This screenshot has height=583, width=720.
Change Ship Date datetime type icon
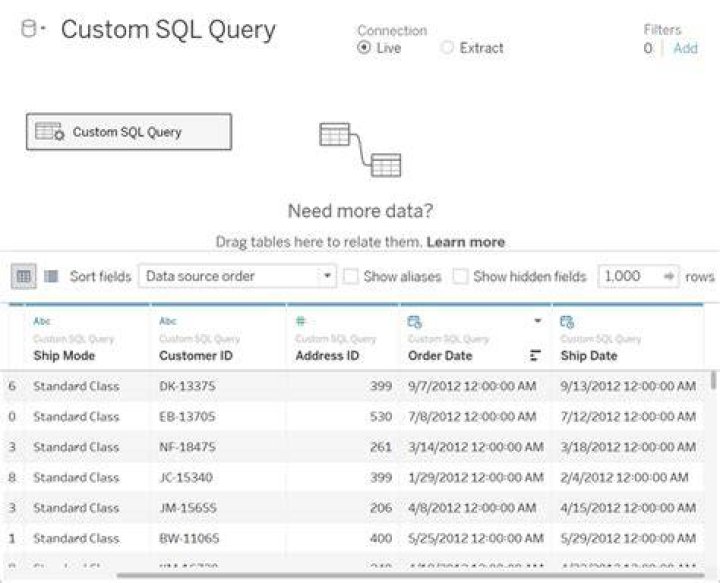[567, 322]
